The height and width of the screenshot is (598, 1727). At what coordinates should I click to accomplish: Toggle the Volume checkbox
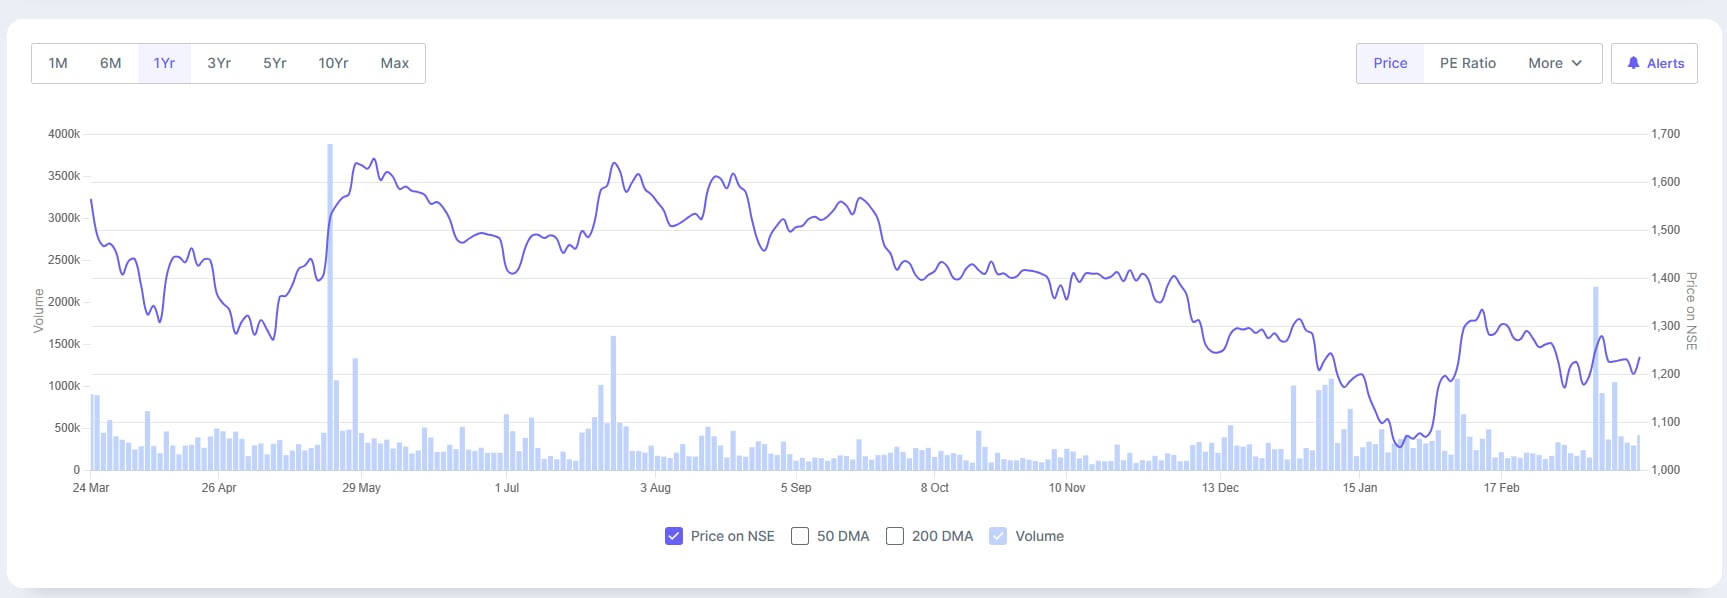[x=998, y=536]
